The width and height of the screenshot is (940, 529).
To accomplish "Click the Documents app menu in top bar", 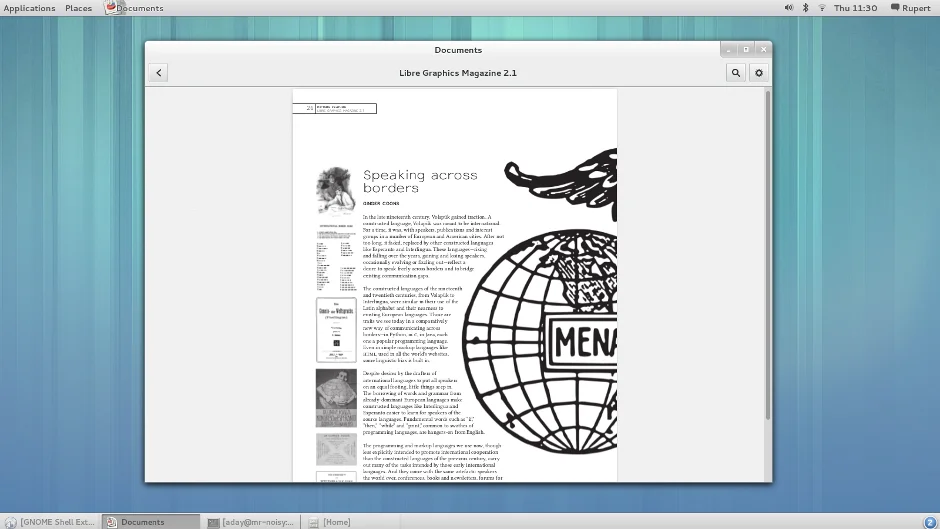I will (x=134, y=8).
